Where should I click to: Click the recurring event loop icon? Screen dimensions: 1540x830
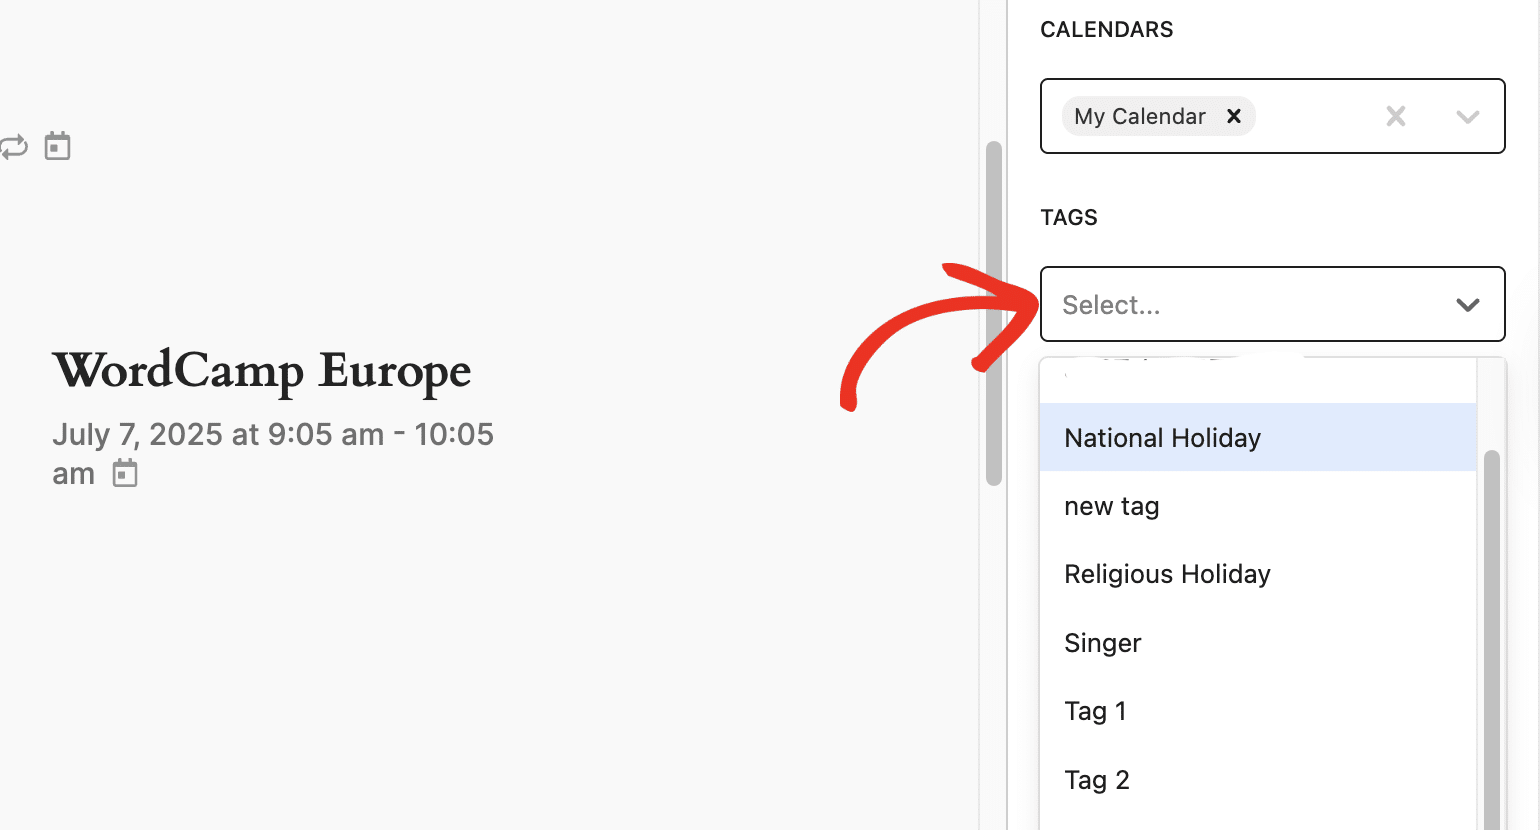(13, 147)
